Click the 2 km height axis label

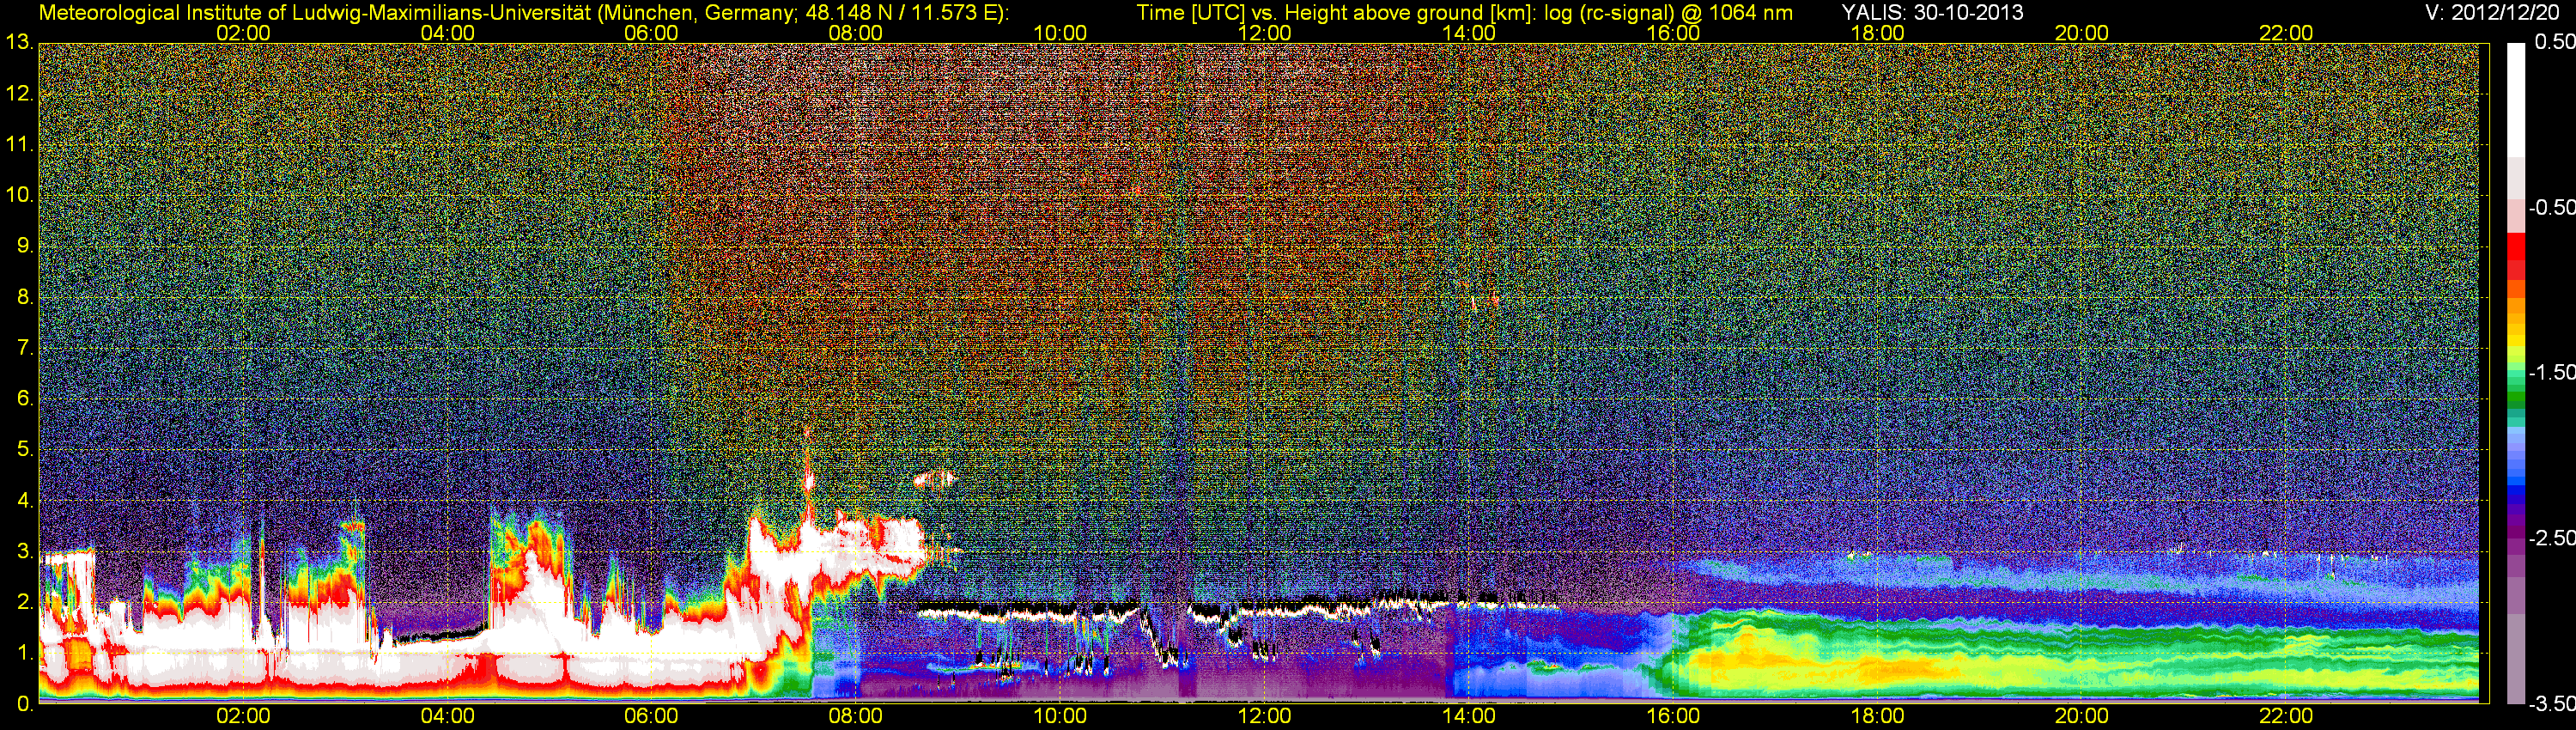pos(24,603)
